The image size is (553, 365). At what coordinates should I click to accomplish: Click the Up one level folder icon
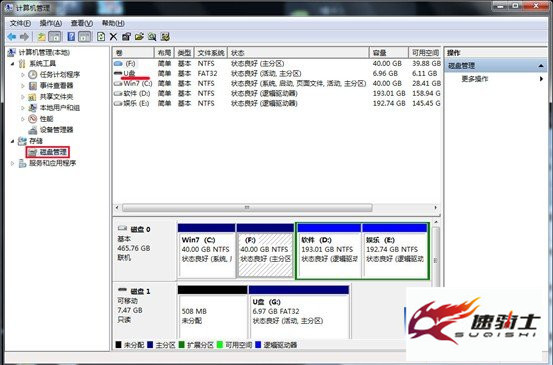tap(42, 37)
